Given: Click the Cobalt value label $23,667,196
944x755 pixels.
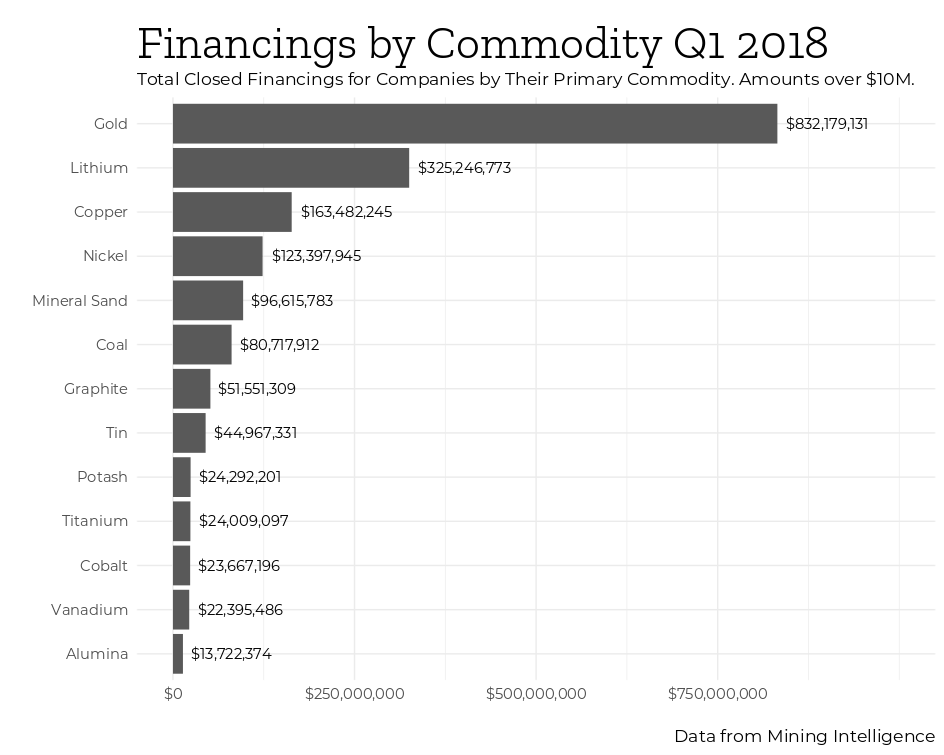Looking at the screenshot, I should [x=239, y=566].
